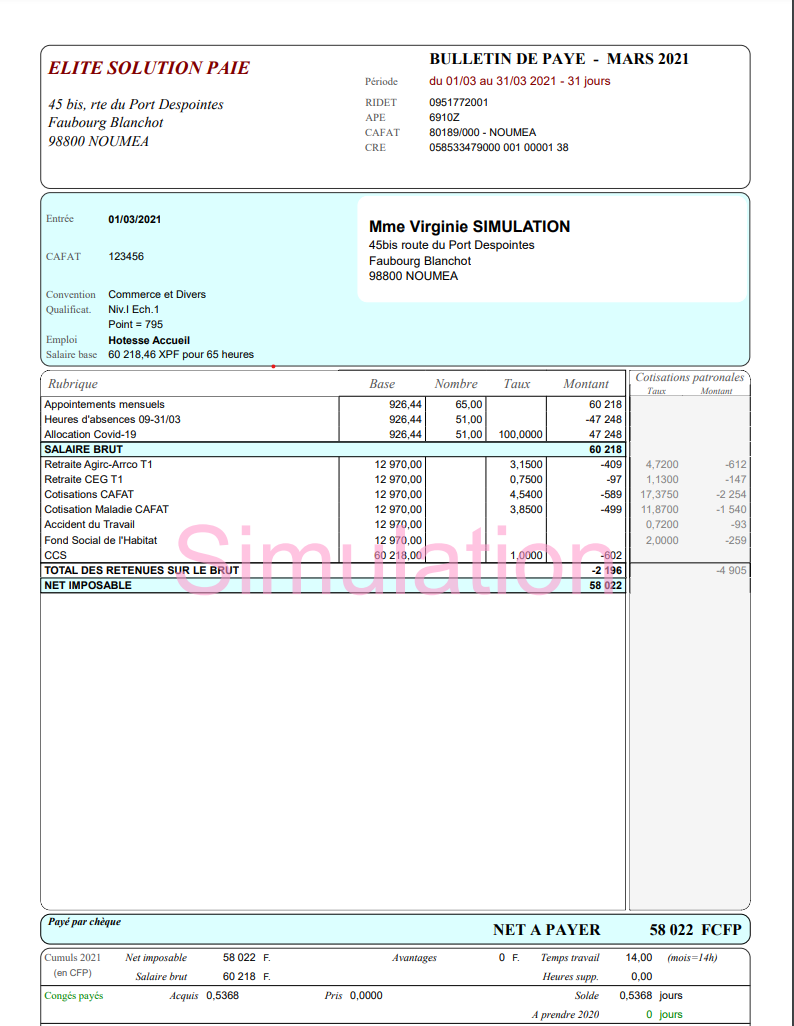The width and height of the screenshot is (794, 1026).
Task: Click the 'Rubrique' column header
Action: tap(73, 384)
